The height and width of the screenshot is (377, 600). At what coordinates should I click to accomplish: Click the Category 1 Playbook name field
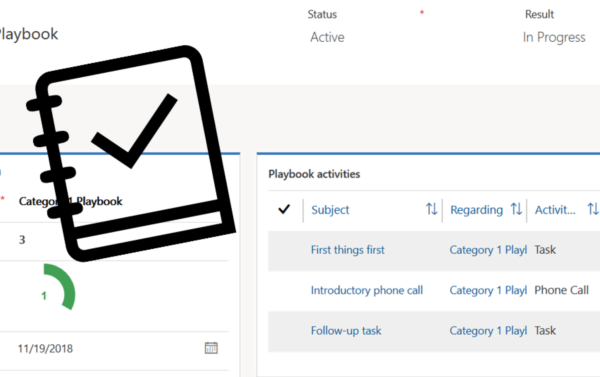click(x=115, y=201)
